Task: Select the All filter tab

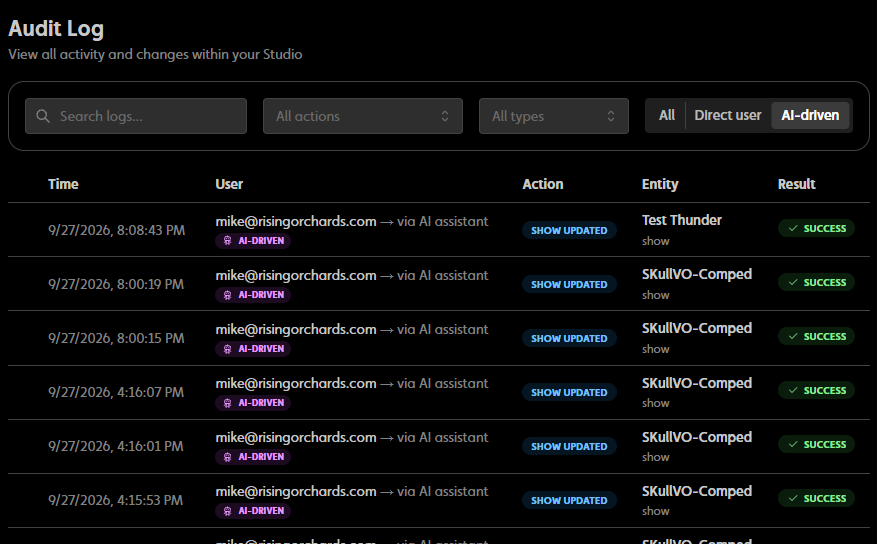Action: point(667,115)
